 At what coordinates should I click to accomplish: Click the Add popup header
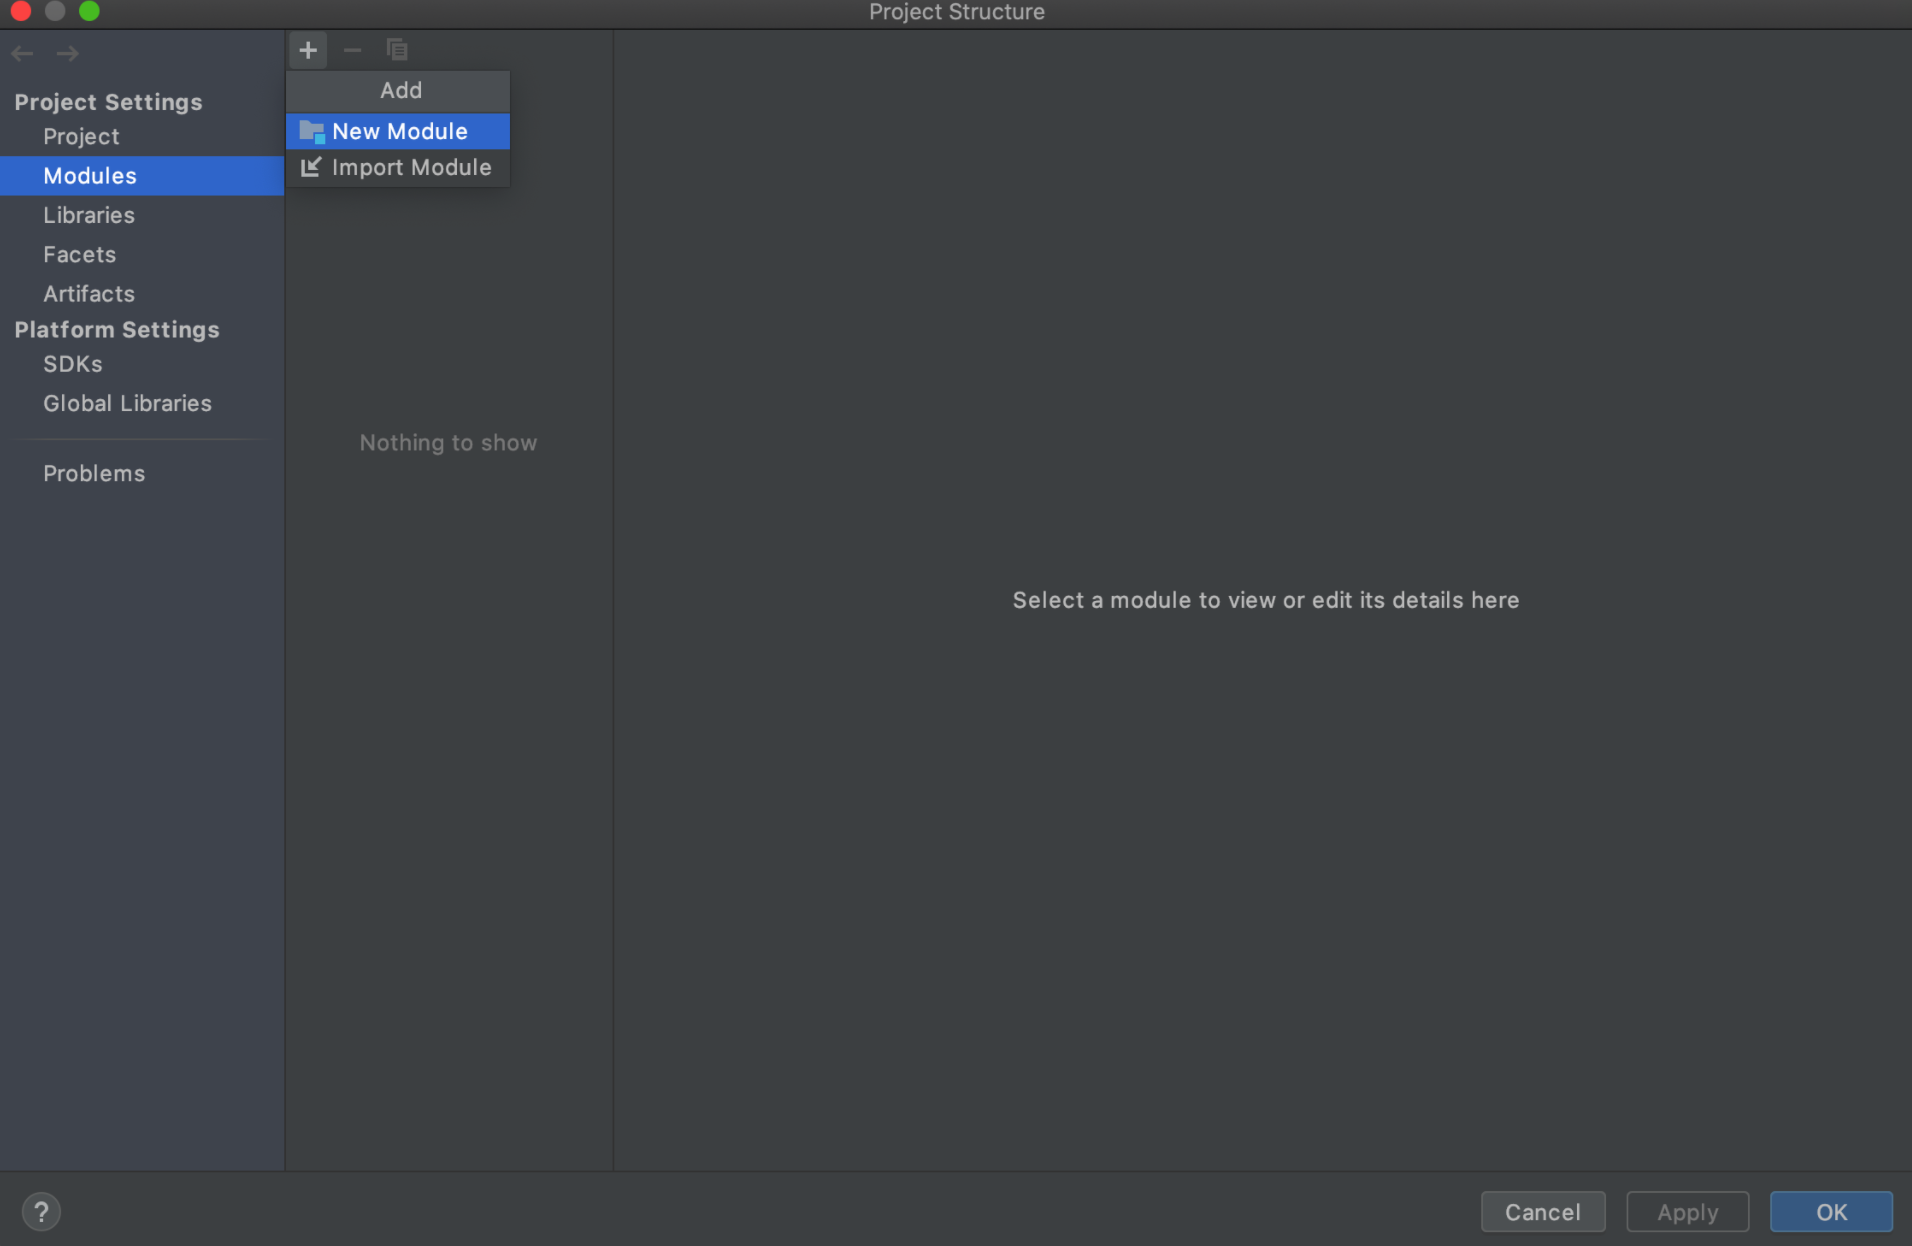398,91
